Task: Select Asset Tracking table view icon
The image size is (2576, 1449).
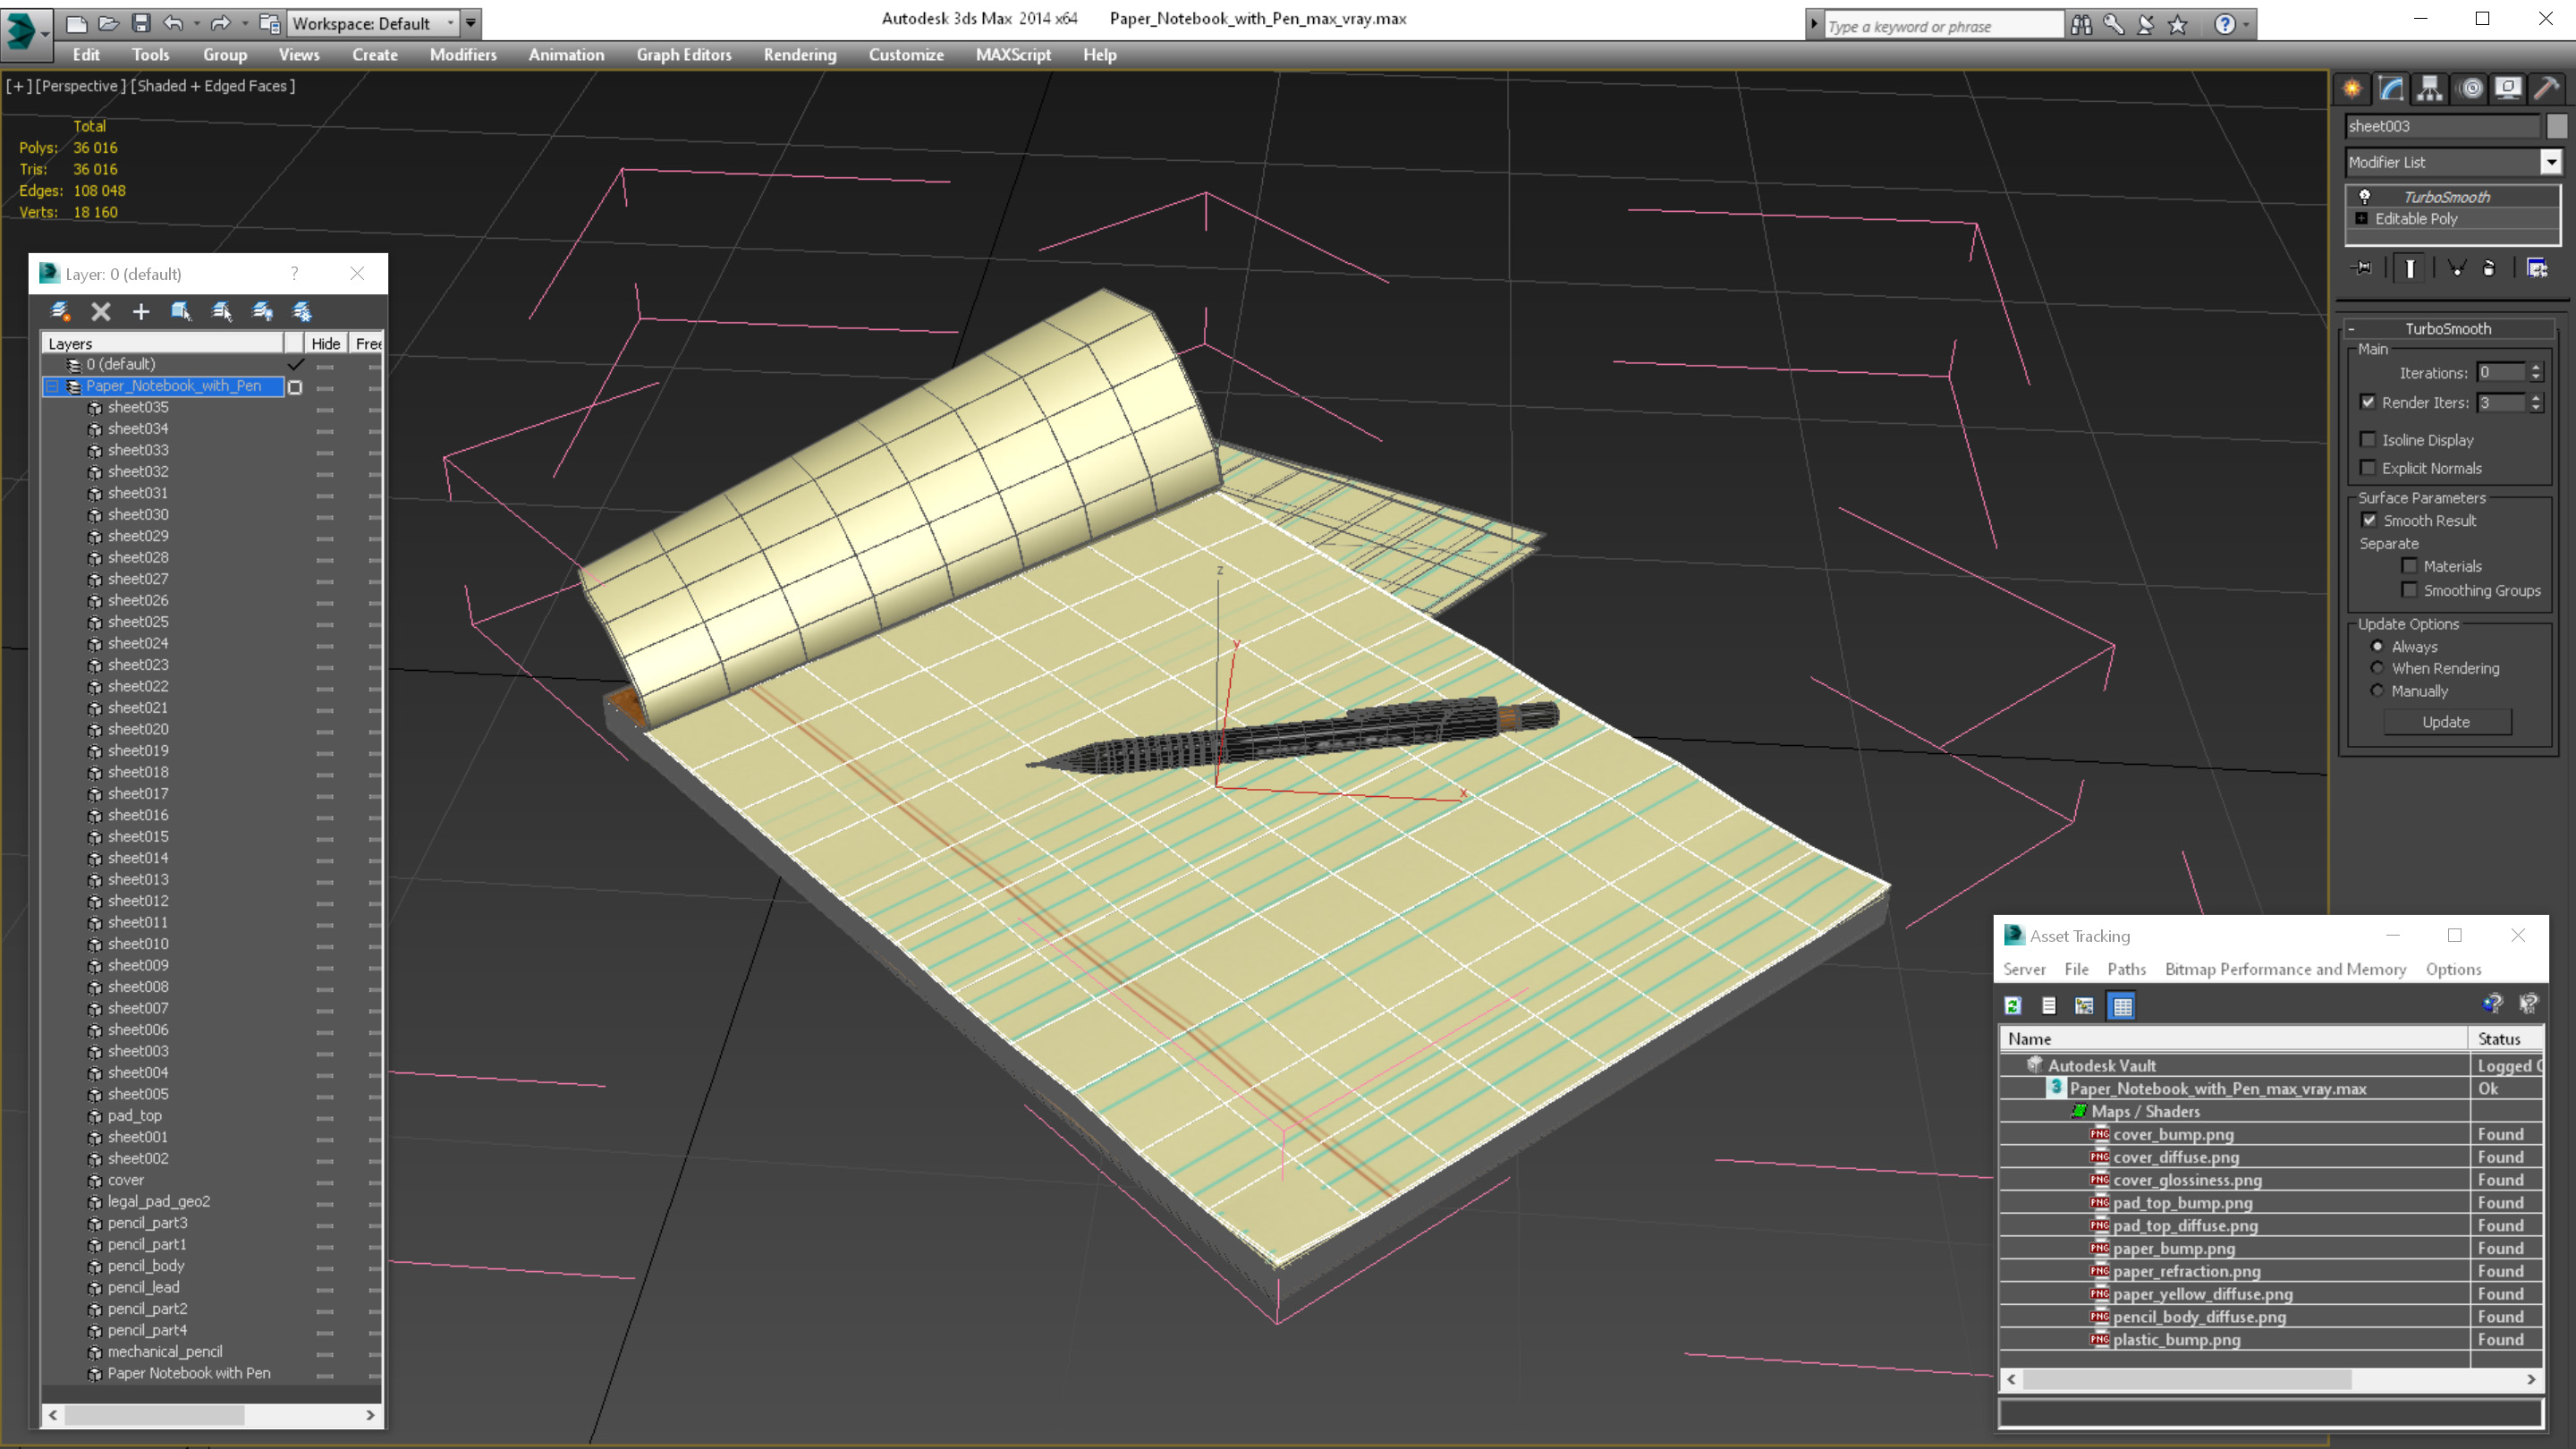Action: coord(2122,1006)
